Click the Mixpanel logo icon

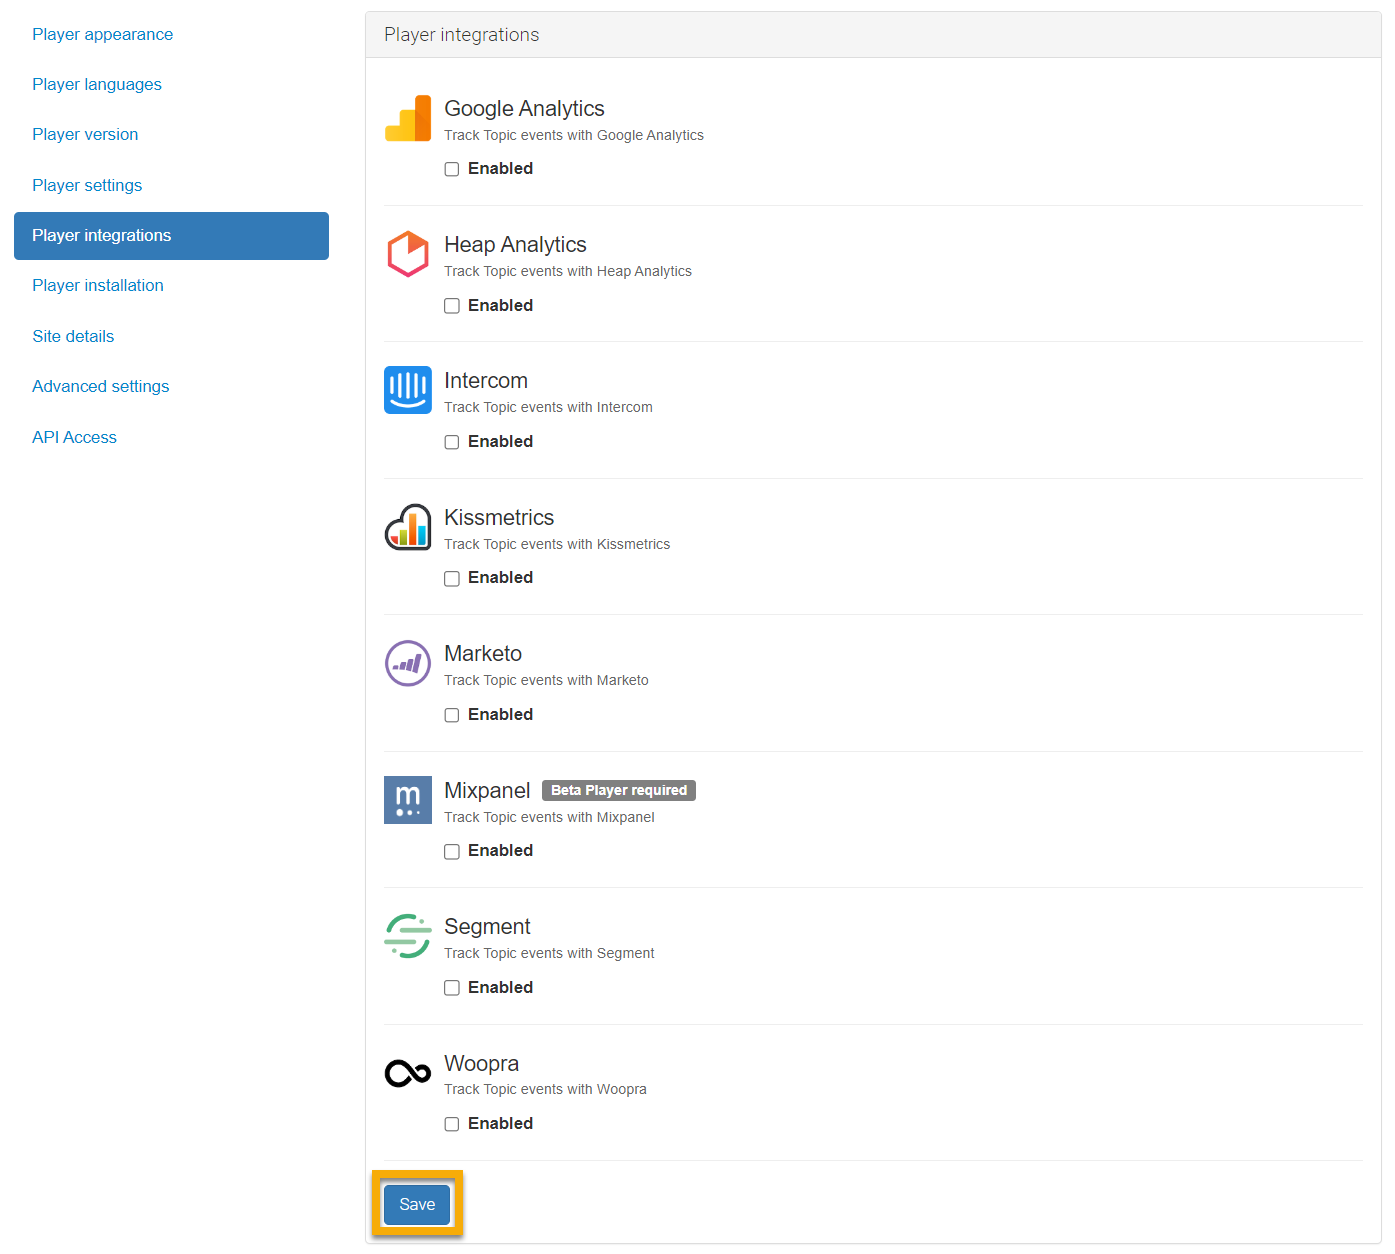click(408, 800)
